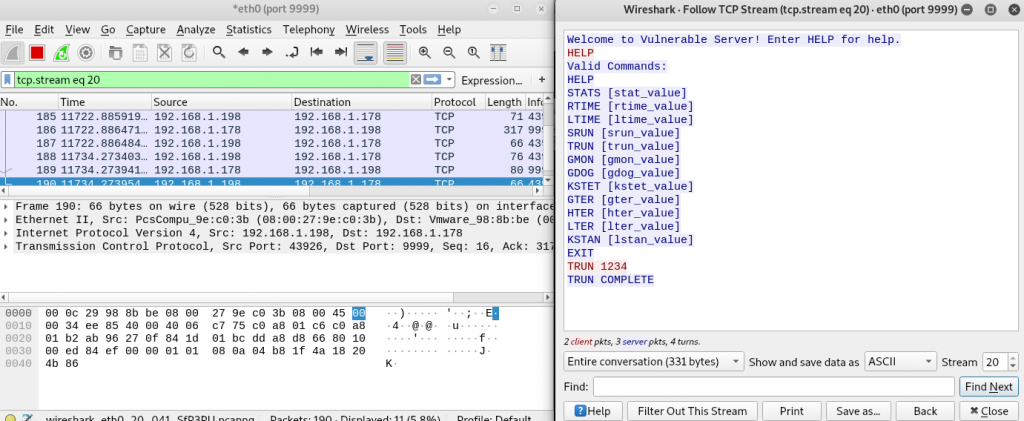Zoom out main window text
The image size is (1024, 421).
point(449,53)
